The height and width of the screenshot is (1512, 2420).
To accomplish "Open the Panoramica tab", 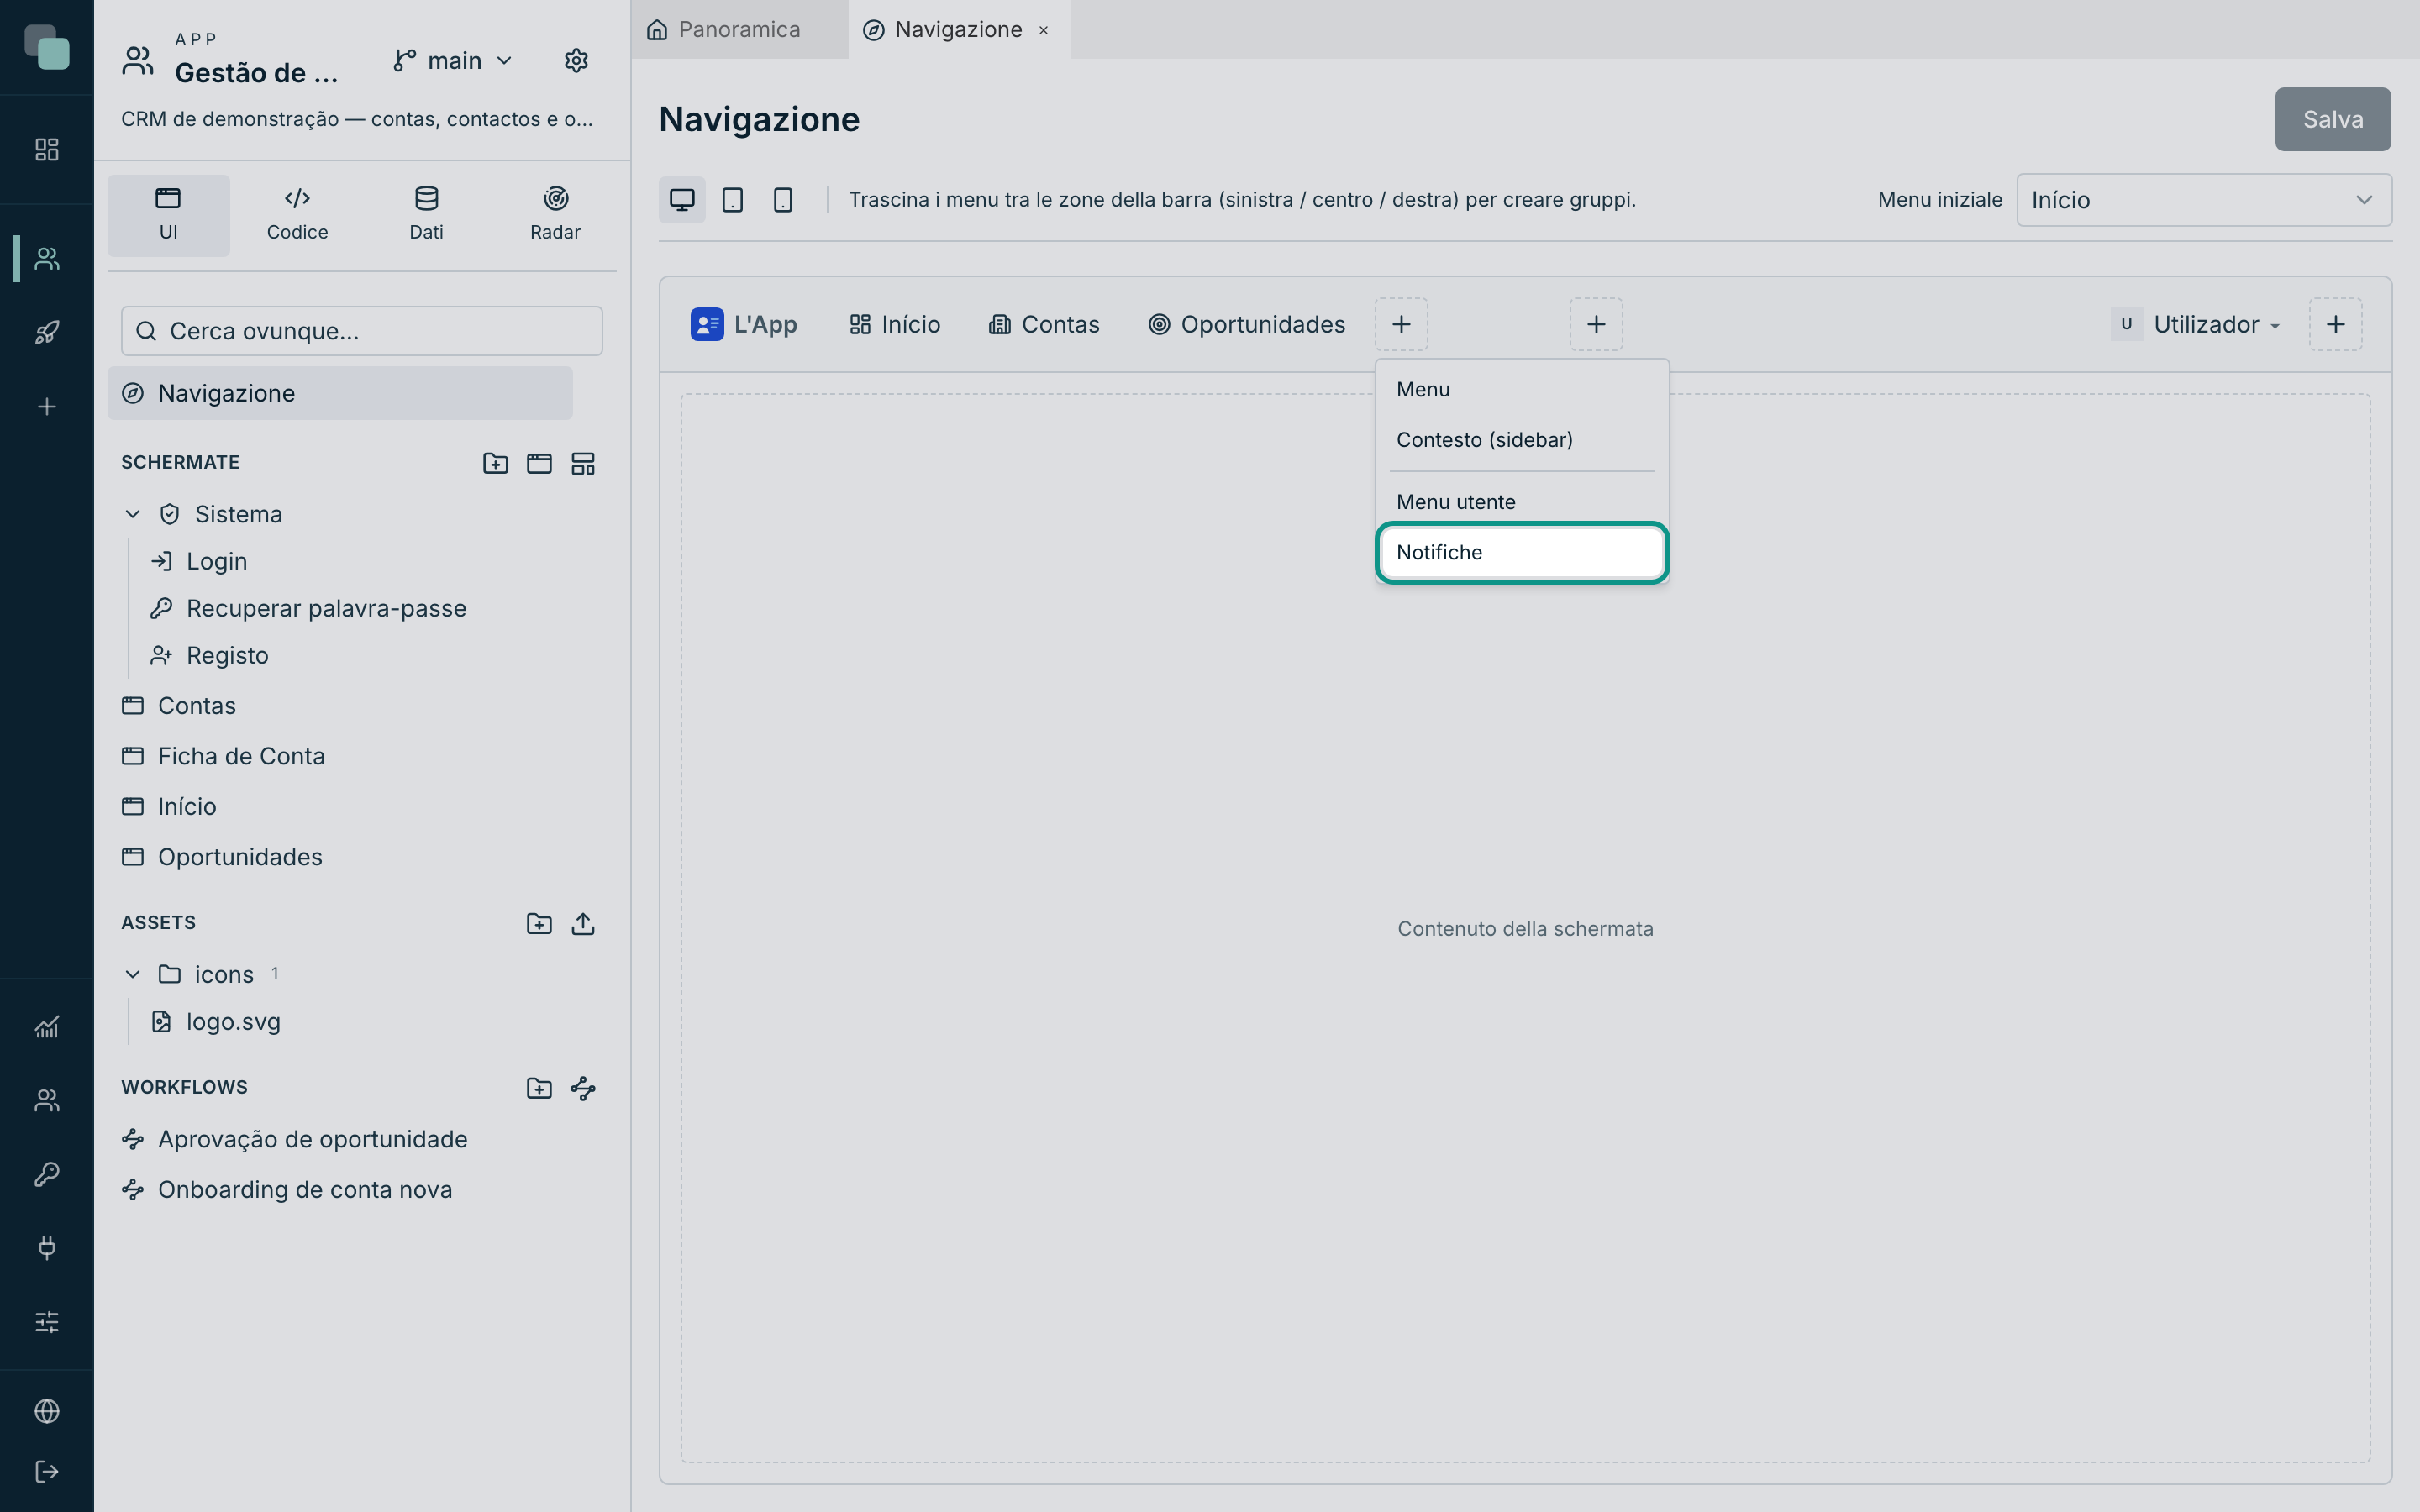I will [x=738, y=30].
